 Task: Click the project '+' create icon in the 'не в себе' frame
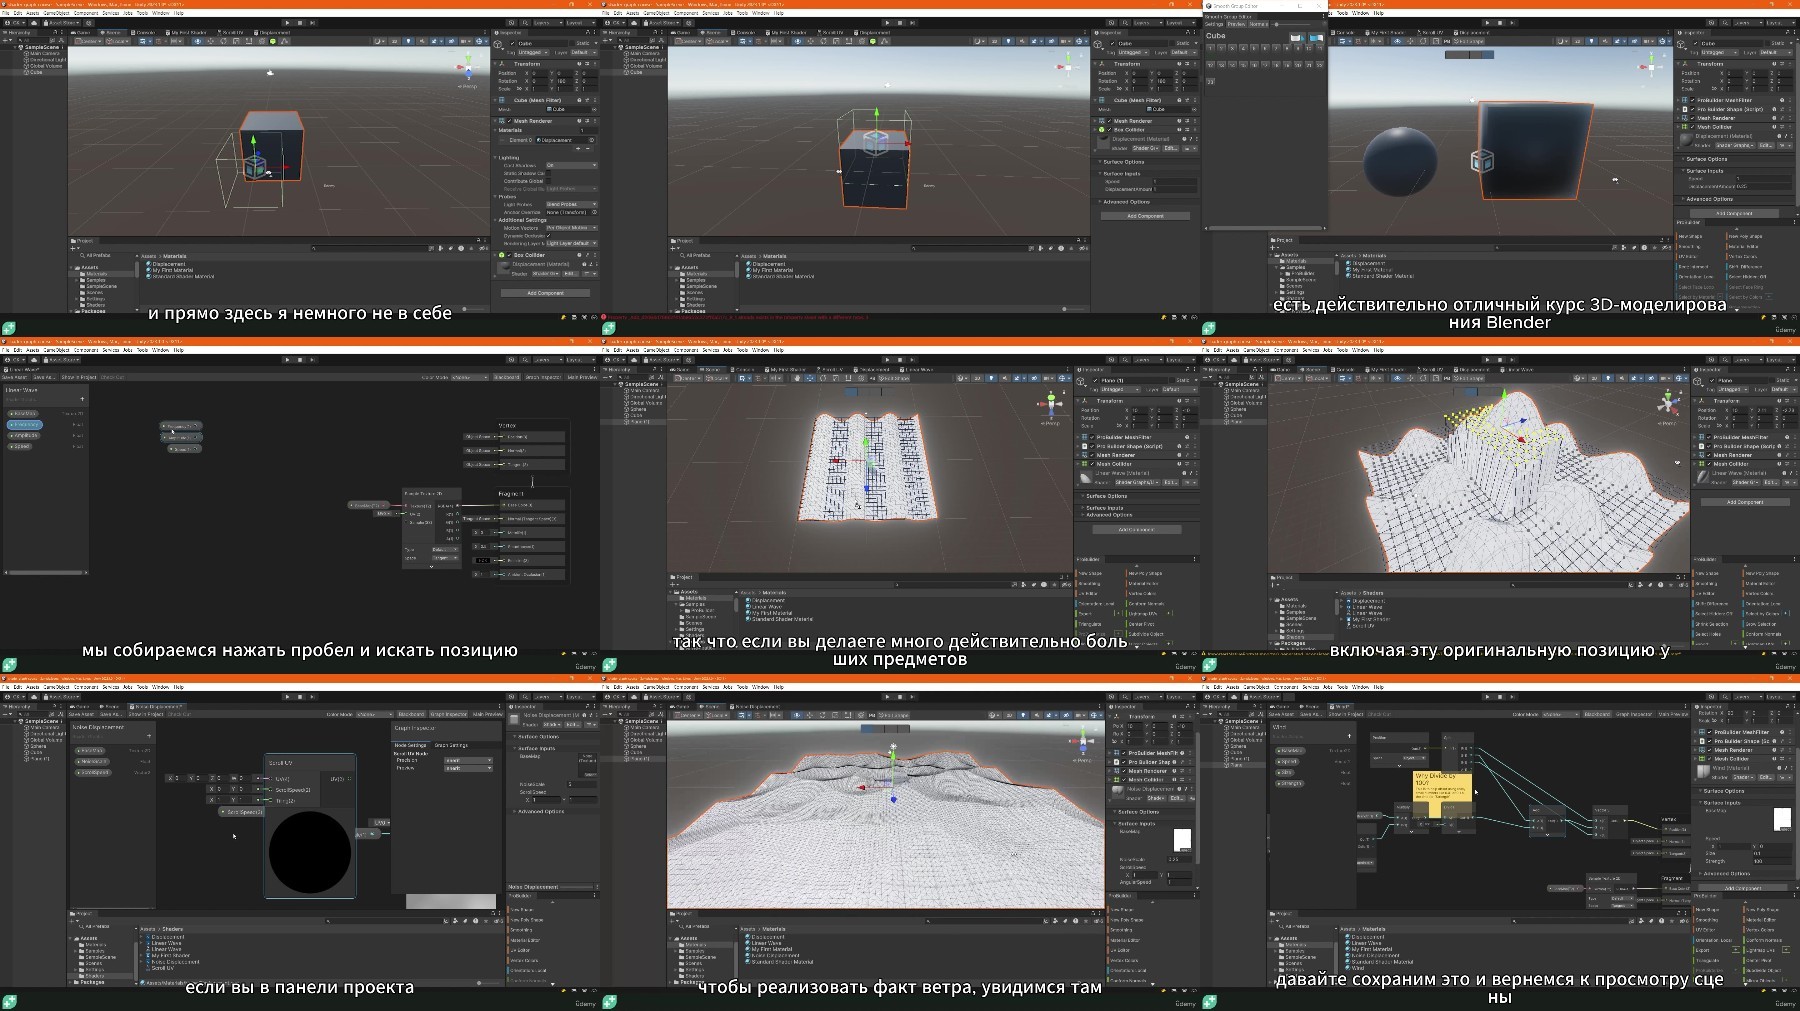click(x=73, y=248)
